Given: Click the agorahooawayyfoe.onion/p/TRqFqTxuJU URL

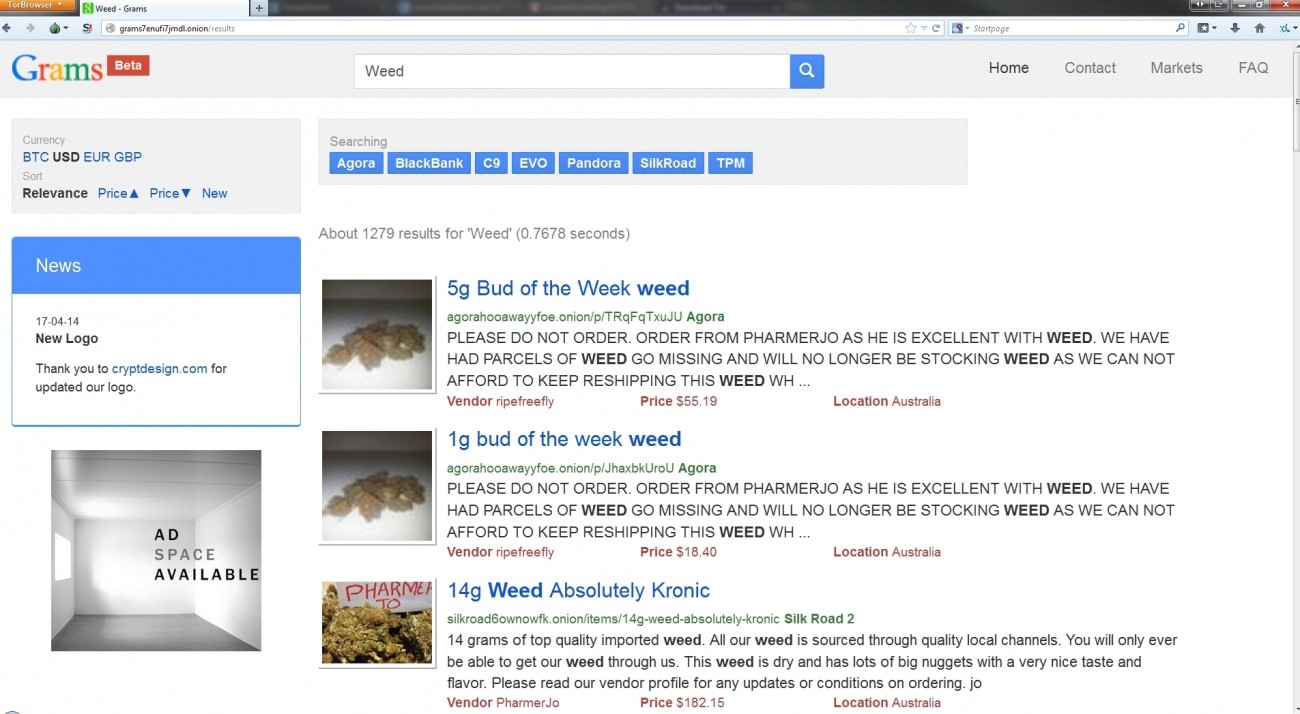Looking at the screenshot, I should pyautogui.click(x=564, y=317).
